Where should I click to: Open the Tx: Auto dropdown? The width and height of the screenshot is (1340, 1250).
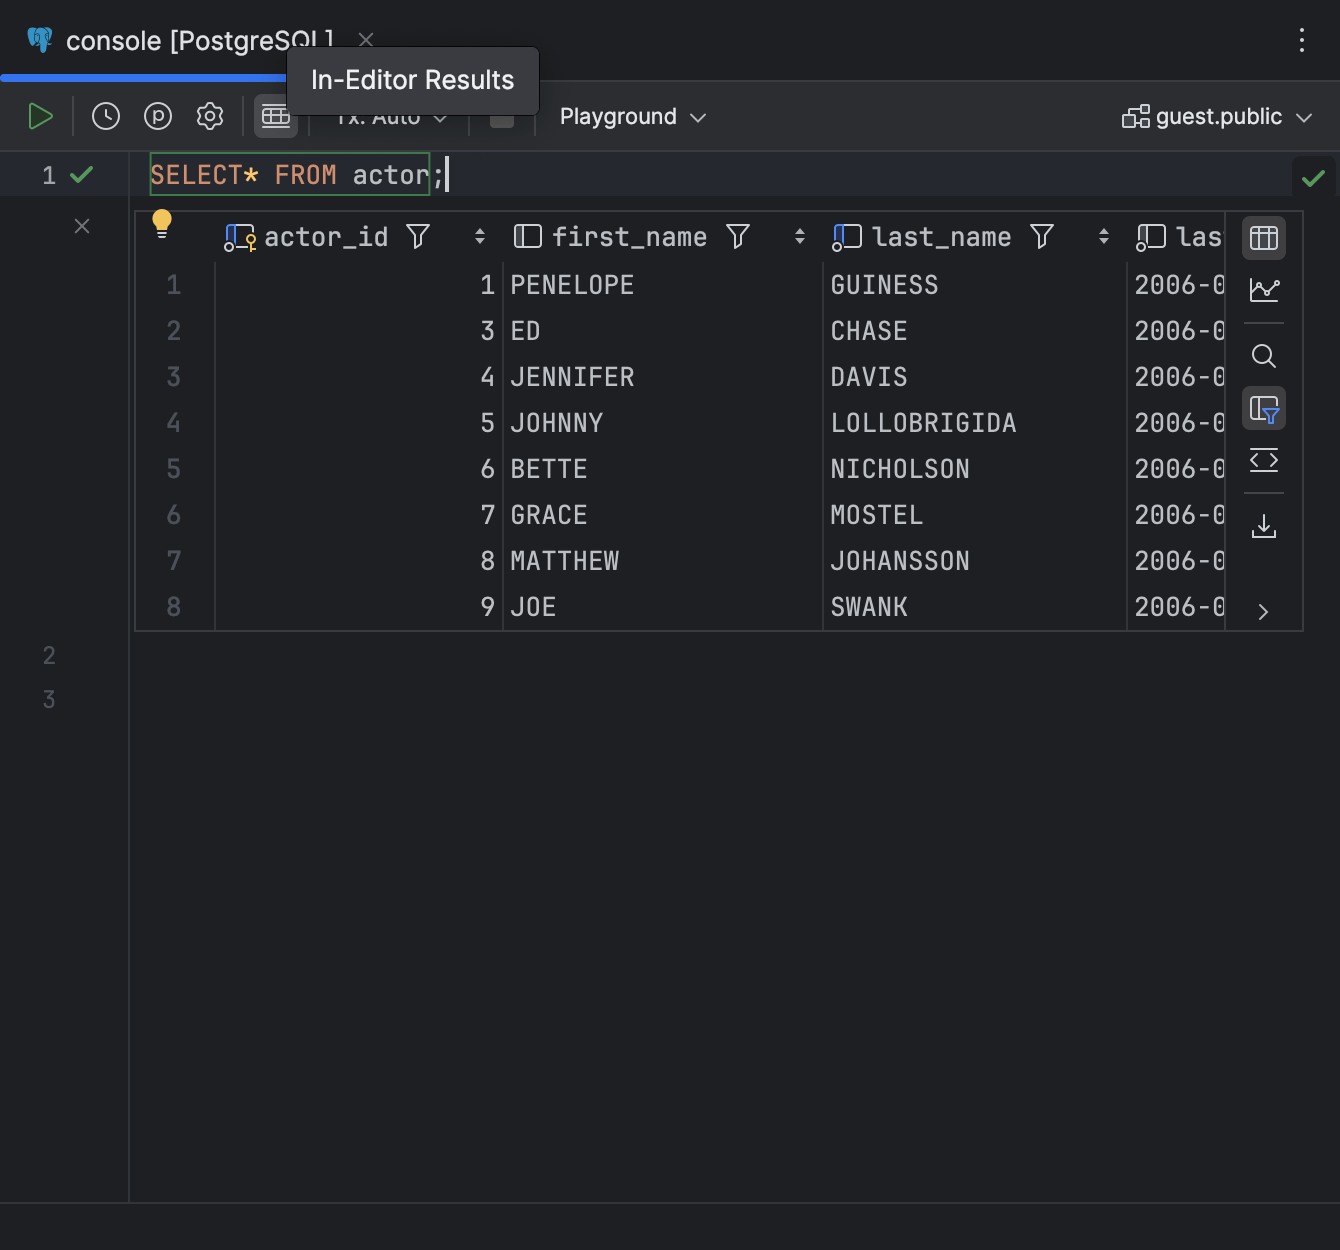(x=388, y=116)
